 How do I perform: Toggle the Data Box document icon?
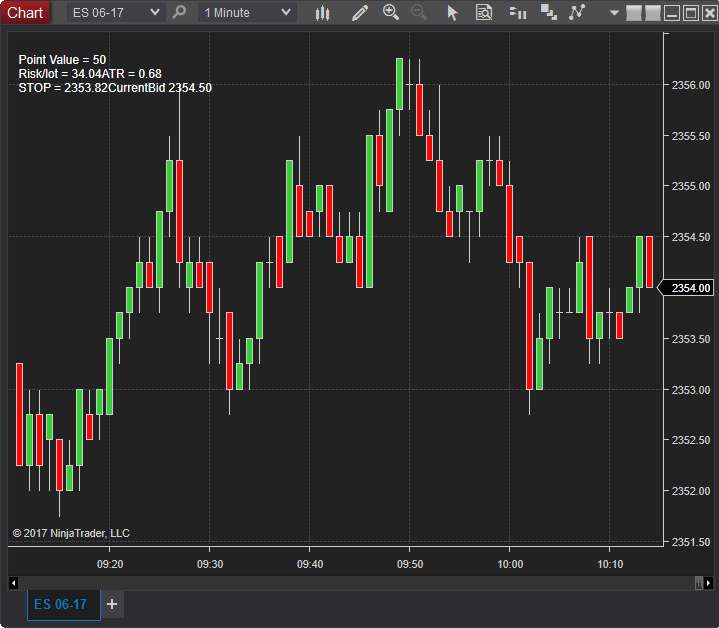pos(484,12)
